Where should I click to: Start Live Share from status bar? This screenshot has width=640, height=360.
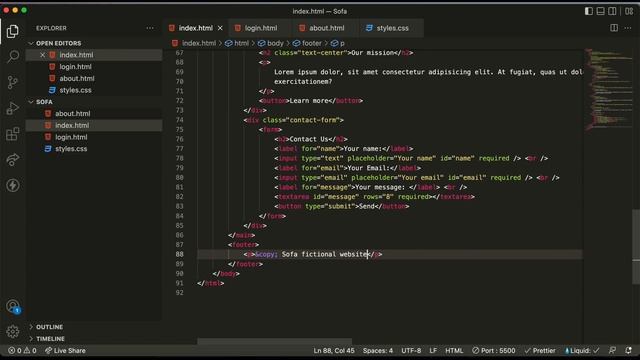(x=65, y=351)
